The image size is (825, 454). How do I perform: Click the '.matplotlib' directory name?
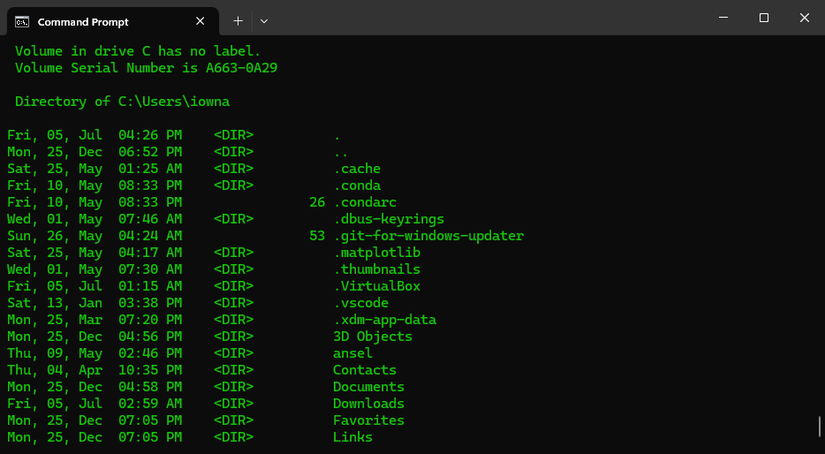[377, 253]
